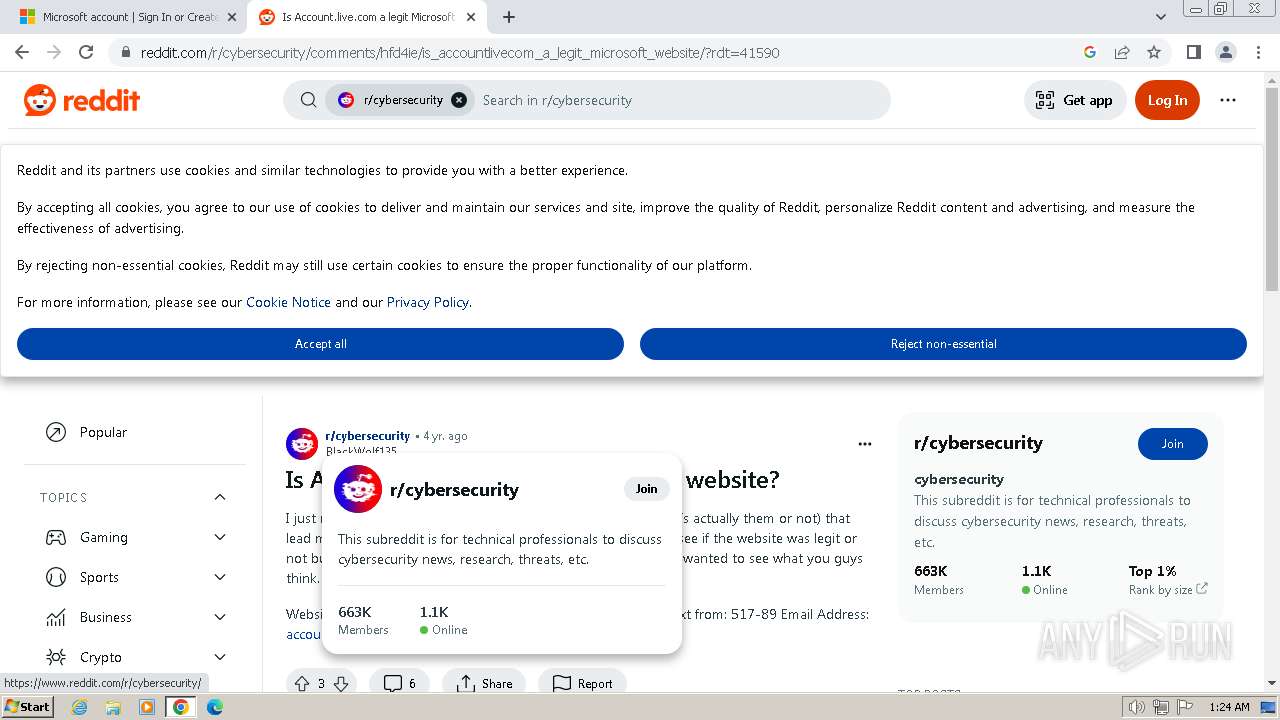
Task: Click the address bar URL
Action: [x=460, y=52]
